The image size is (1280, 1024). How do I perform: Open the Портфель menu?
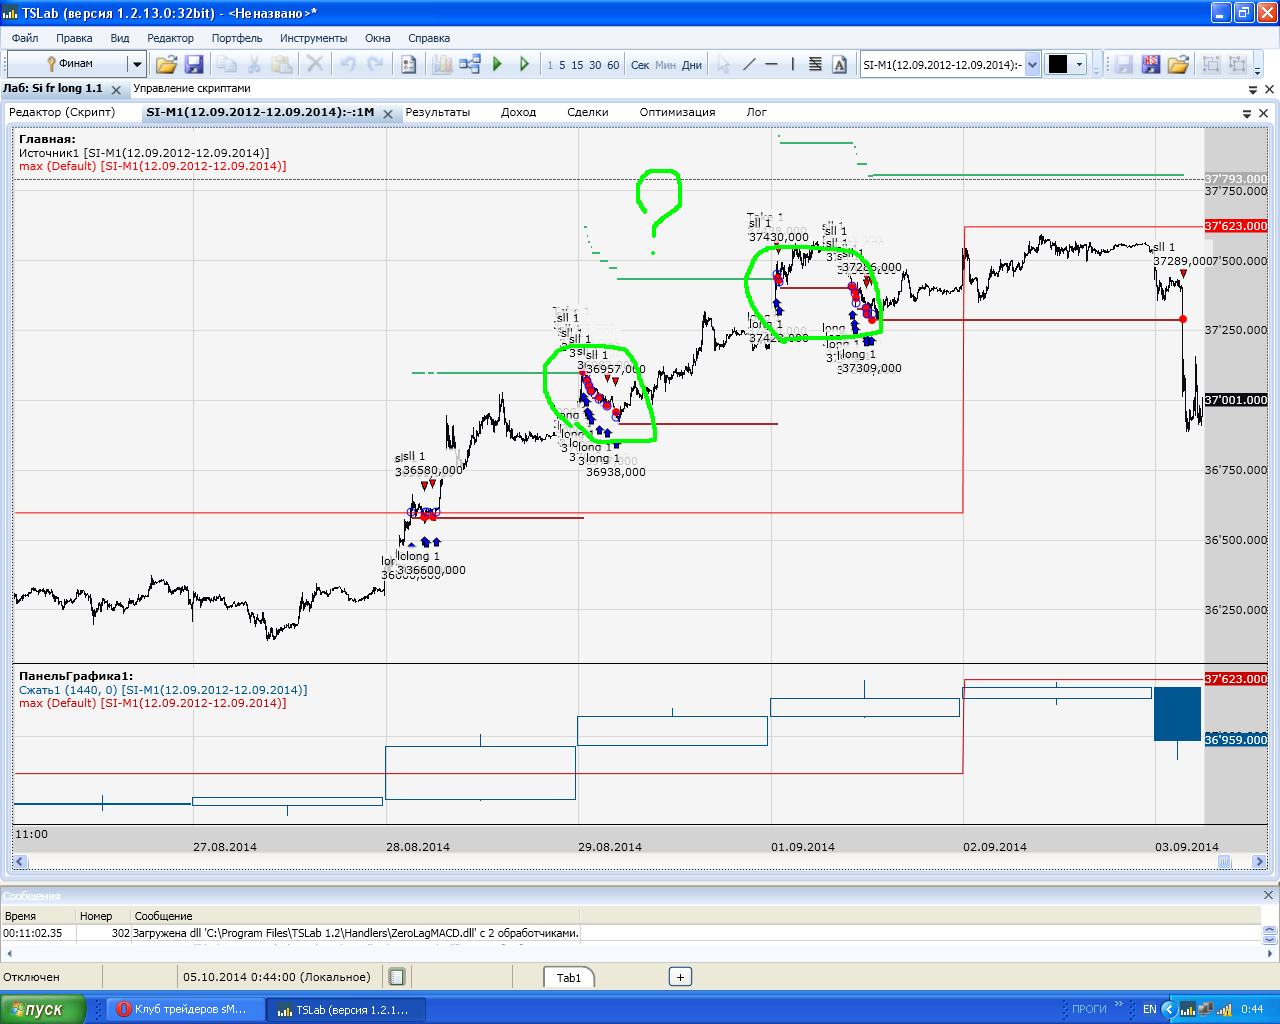(237, 38)
